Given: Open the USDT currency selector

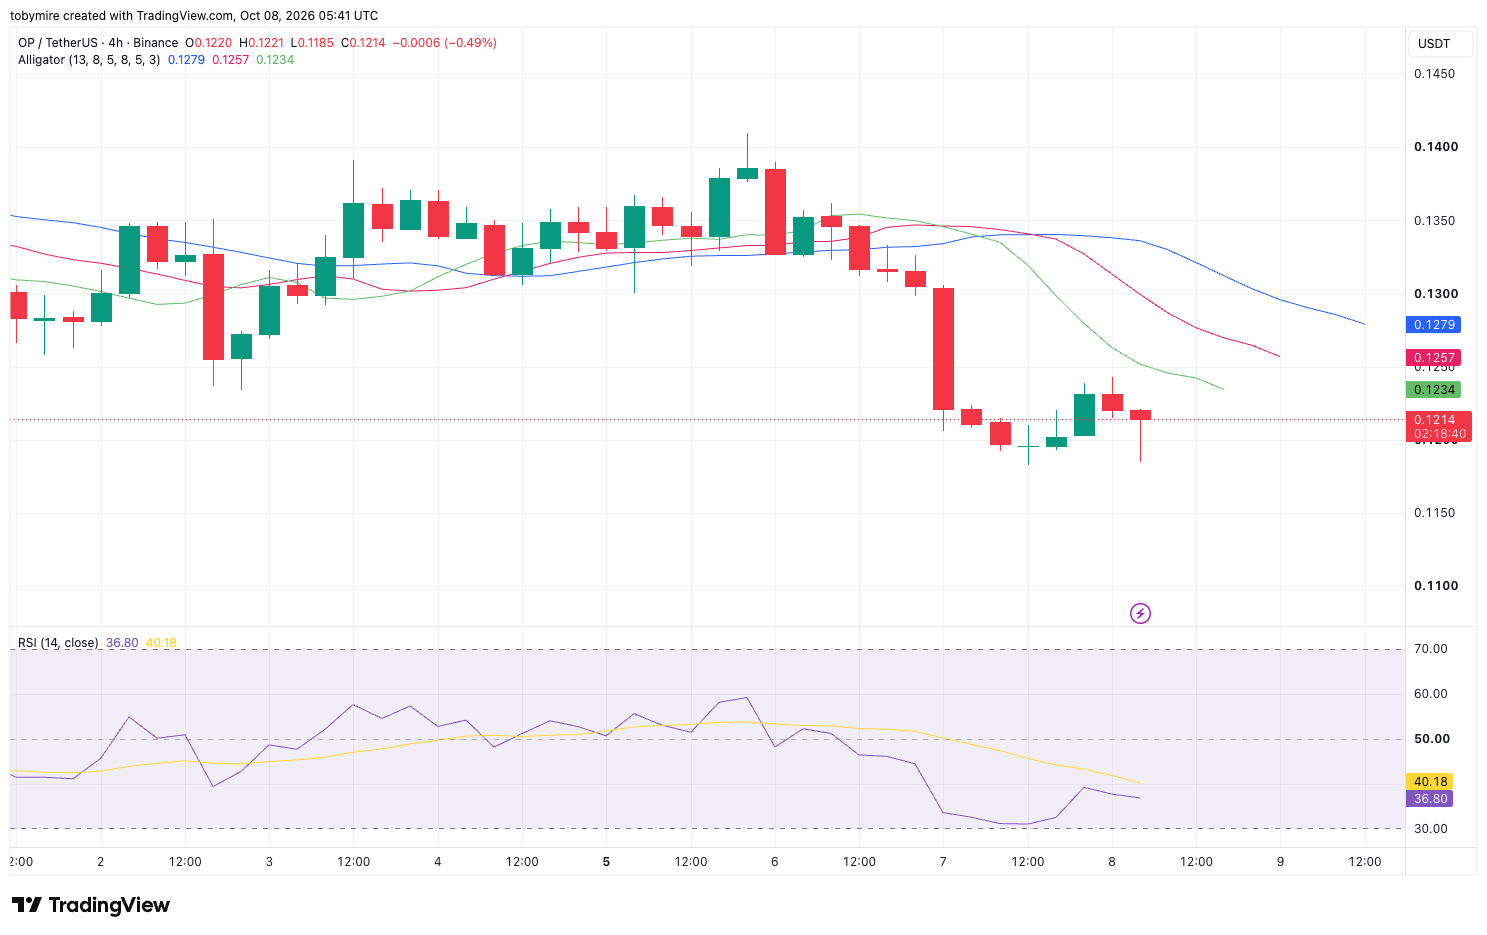Looking at the screenshot, I should coord(1441,44).
